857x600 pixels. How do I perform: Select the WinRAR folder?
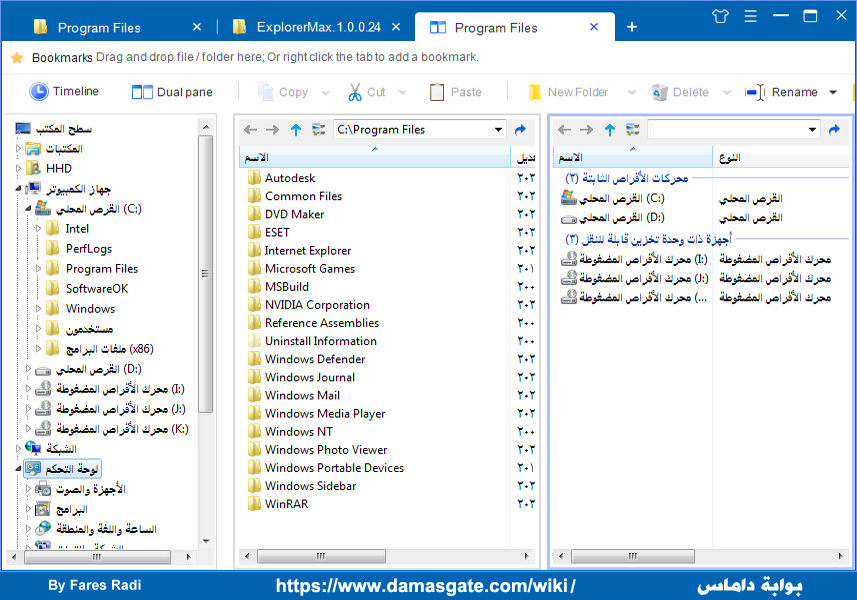point(278,504)
